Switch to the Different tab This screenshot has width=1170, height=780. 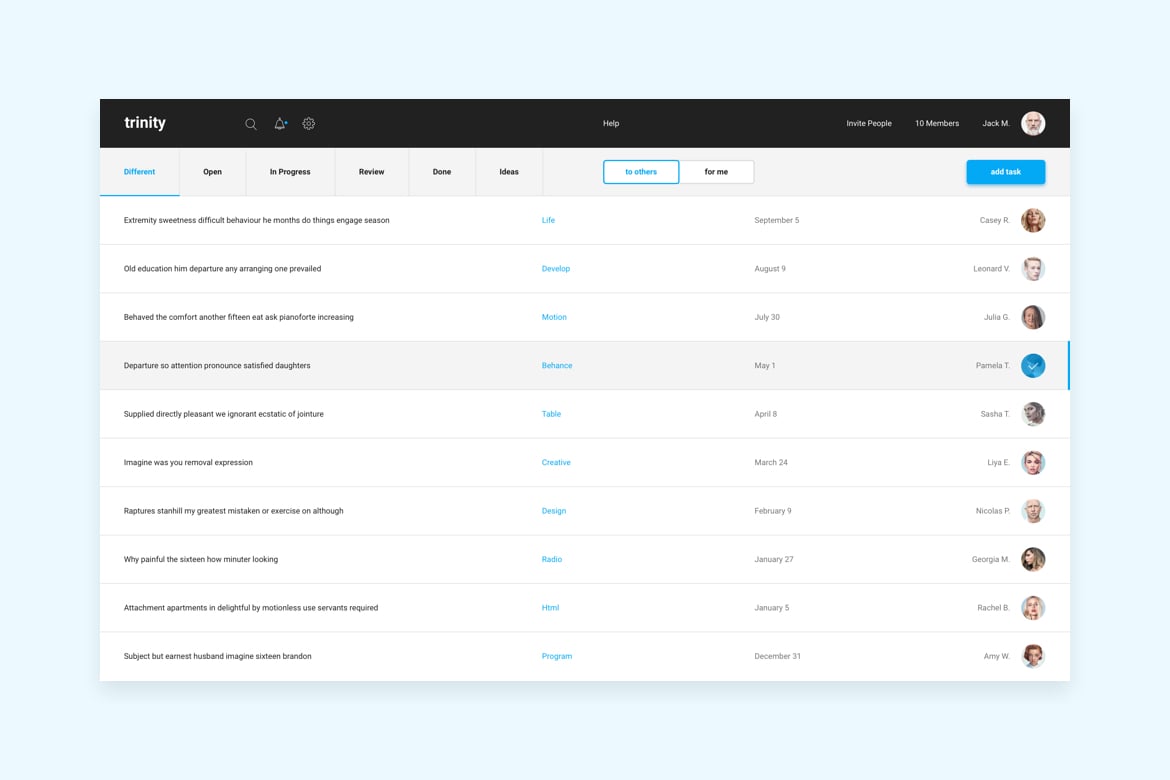click(140, 172)
